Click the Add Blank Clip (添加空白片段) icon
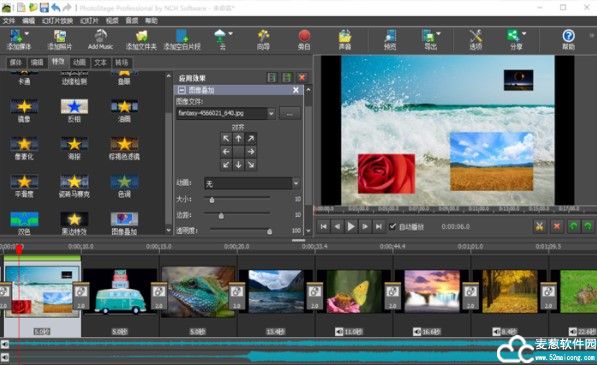This screenshot has width=597, height=365. click(182, 36)
